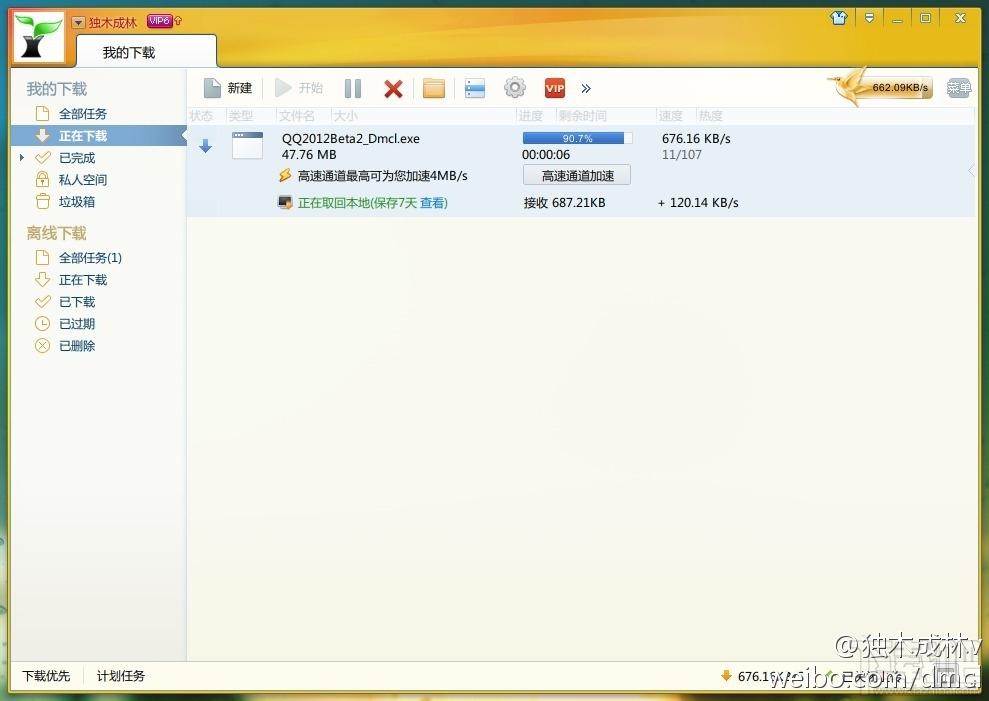Open the 菜单 menu button

point(959,88)
